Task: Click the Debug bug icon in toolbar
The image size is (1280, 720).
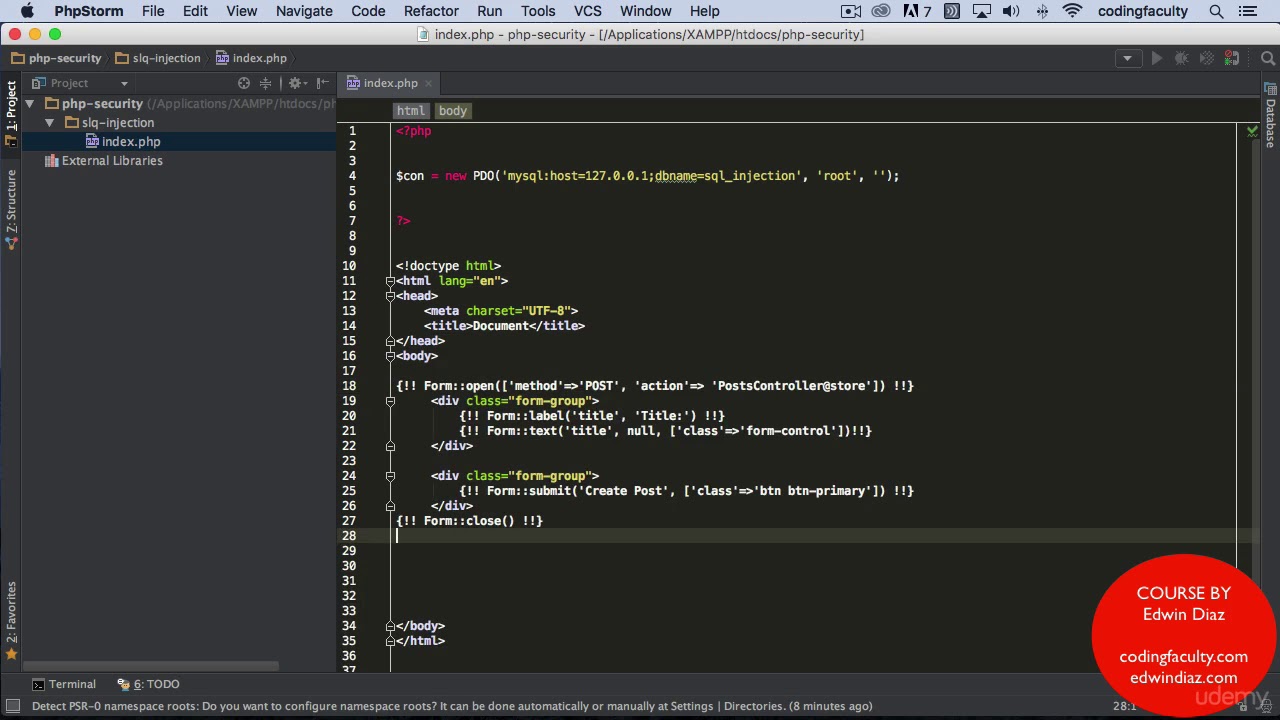Action: pos(1182,59)
